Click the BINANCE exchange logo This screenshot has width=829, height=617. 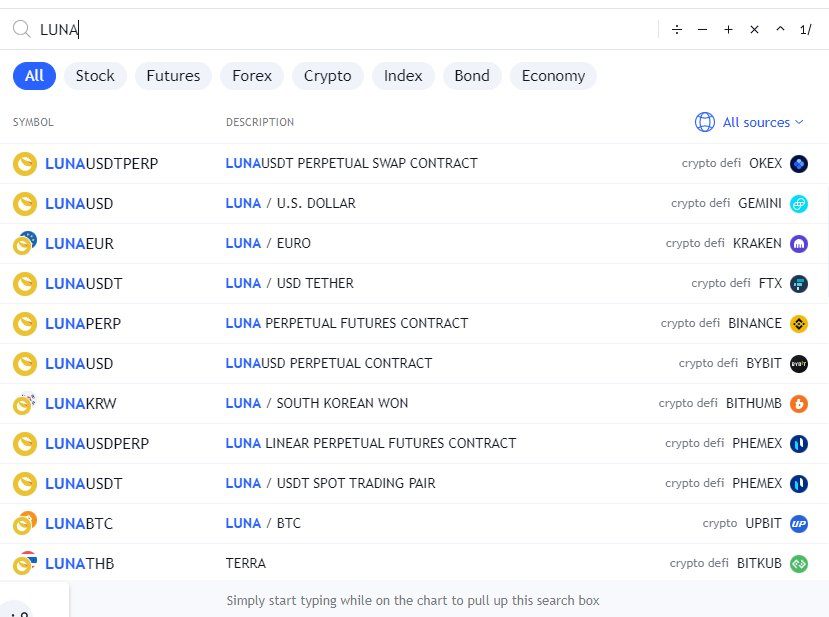click(x=799, y=324)
